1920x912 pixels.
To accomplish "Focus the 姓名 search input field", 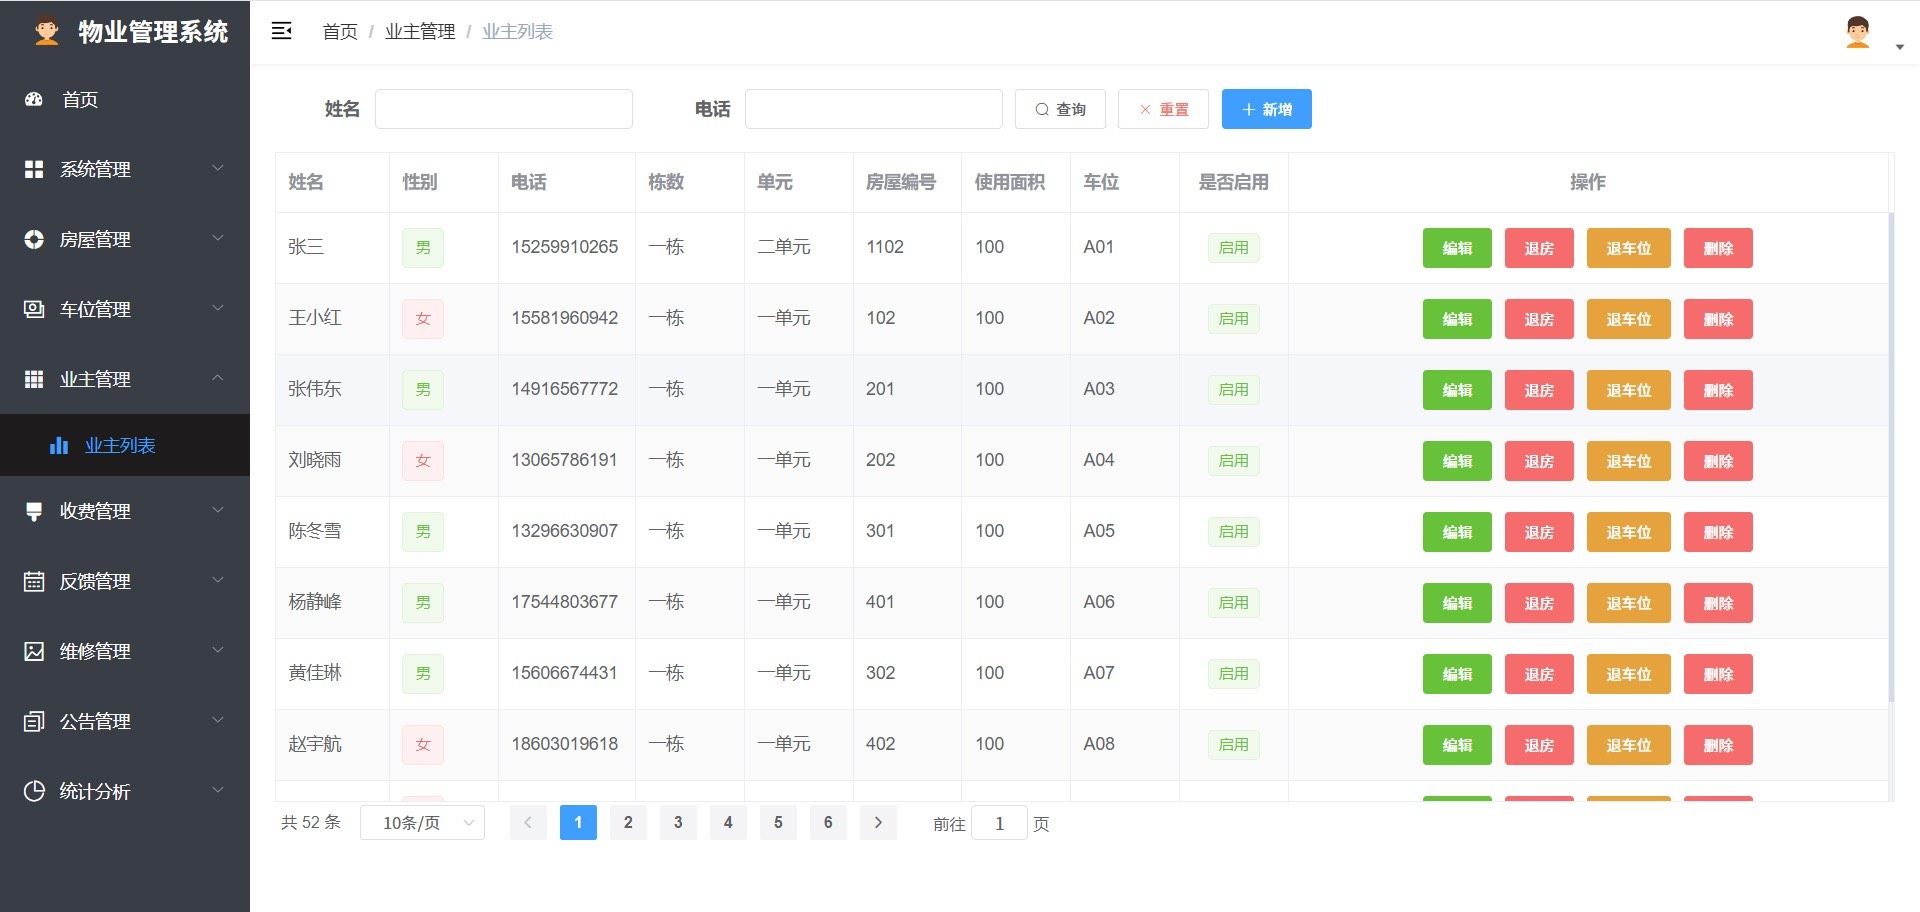I will [x=503, y=109].
